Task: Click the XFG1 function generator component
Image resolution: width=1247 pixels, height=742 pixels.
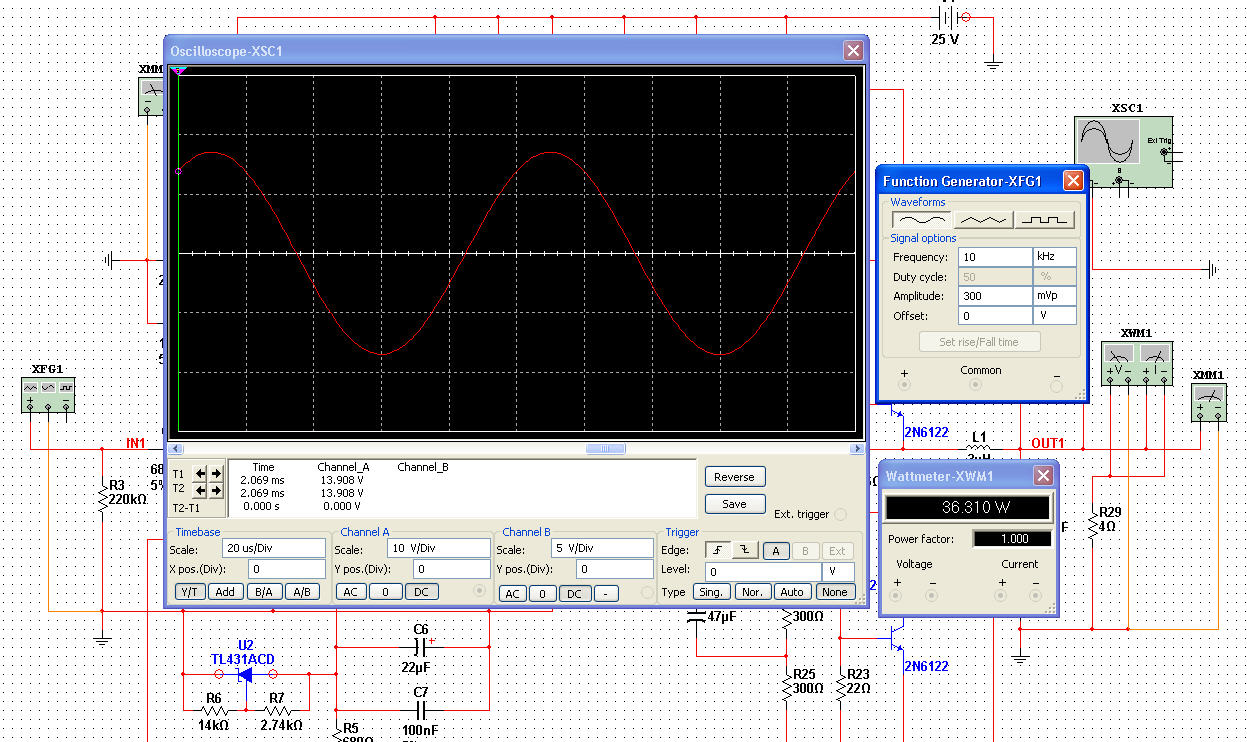Action: [48, 395]
